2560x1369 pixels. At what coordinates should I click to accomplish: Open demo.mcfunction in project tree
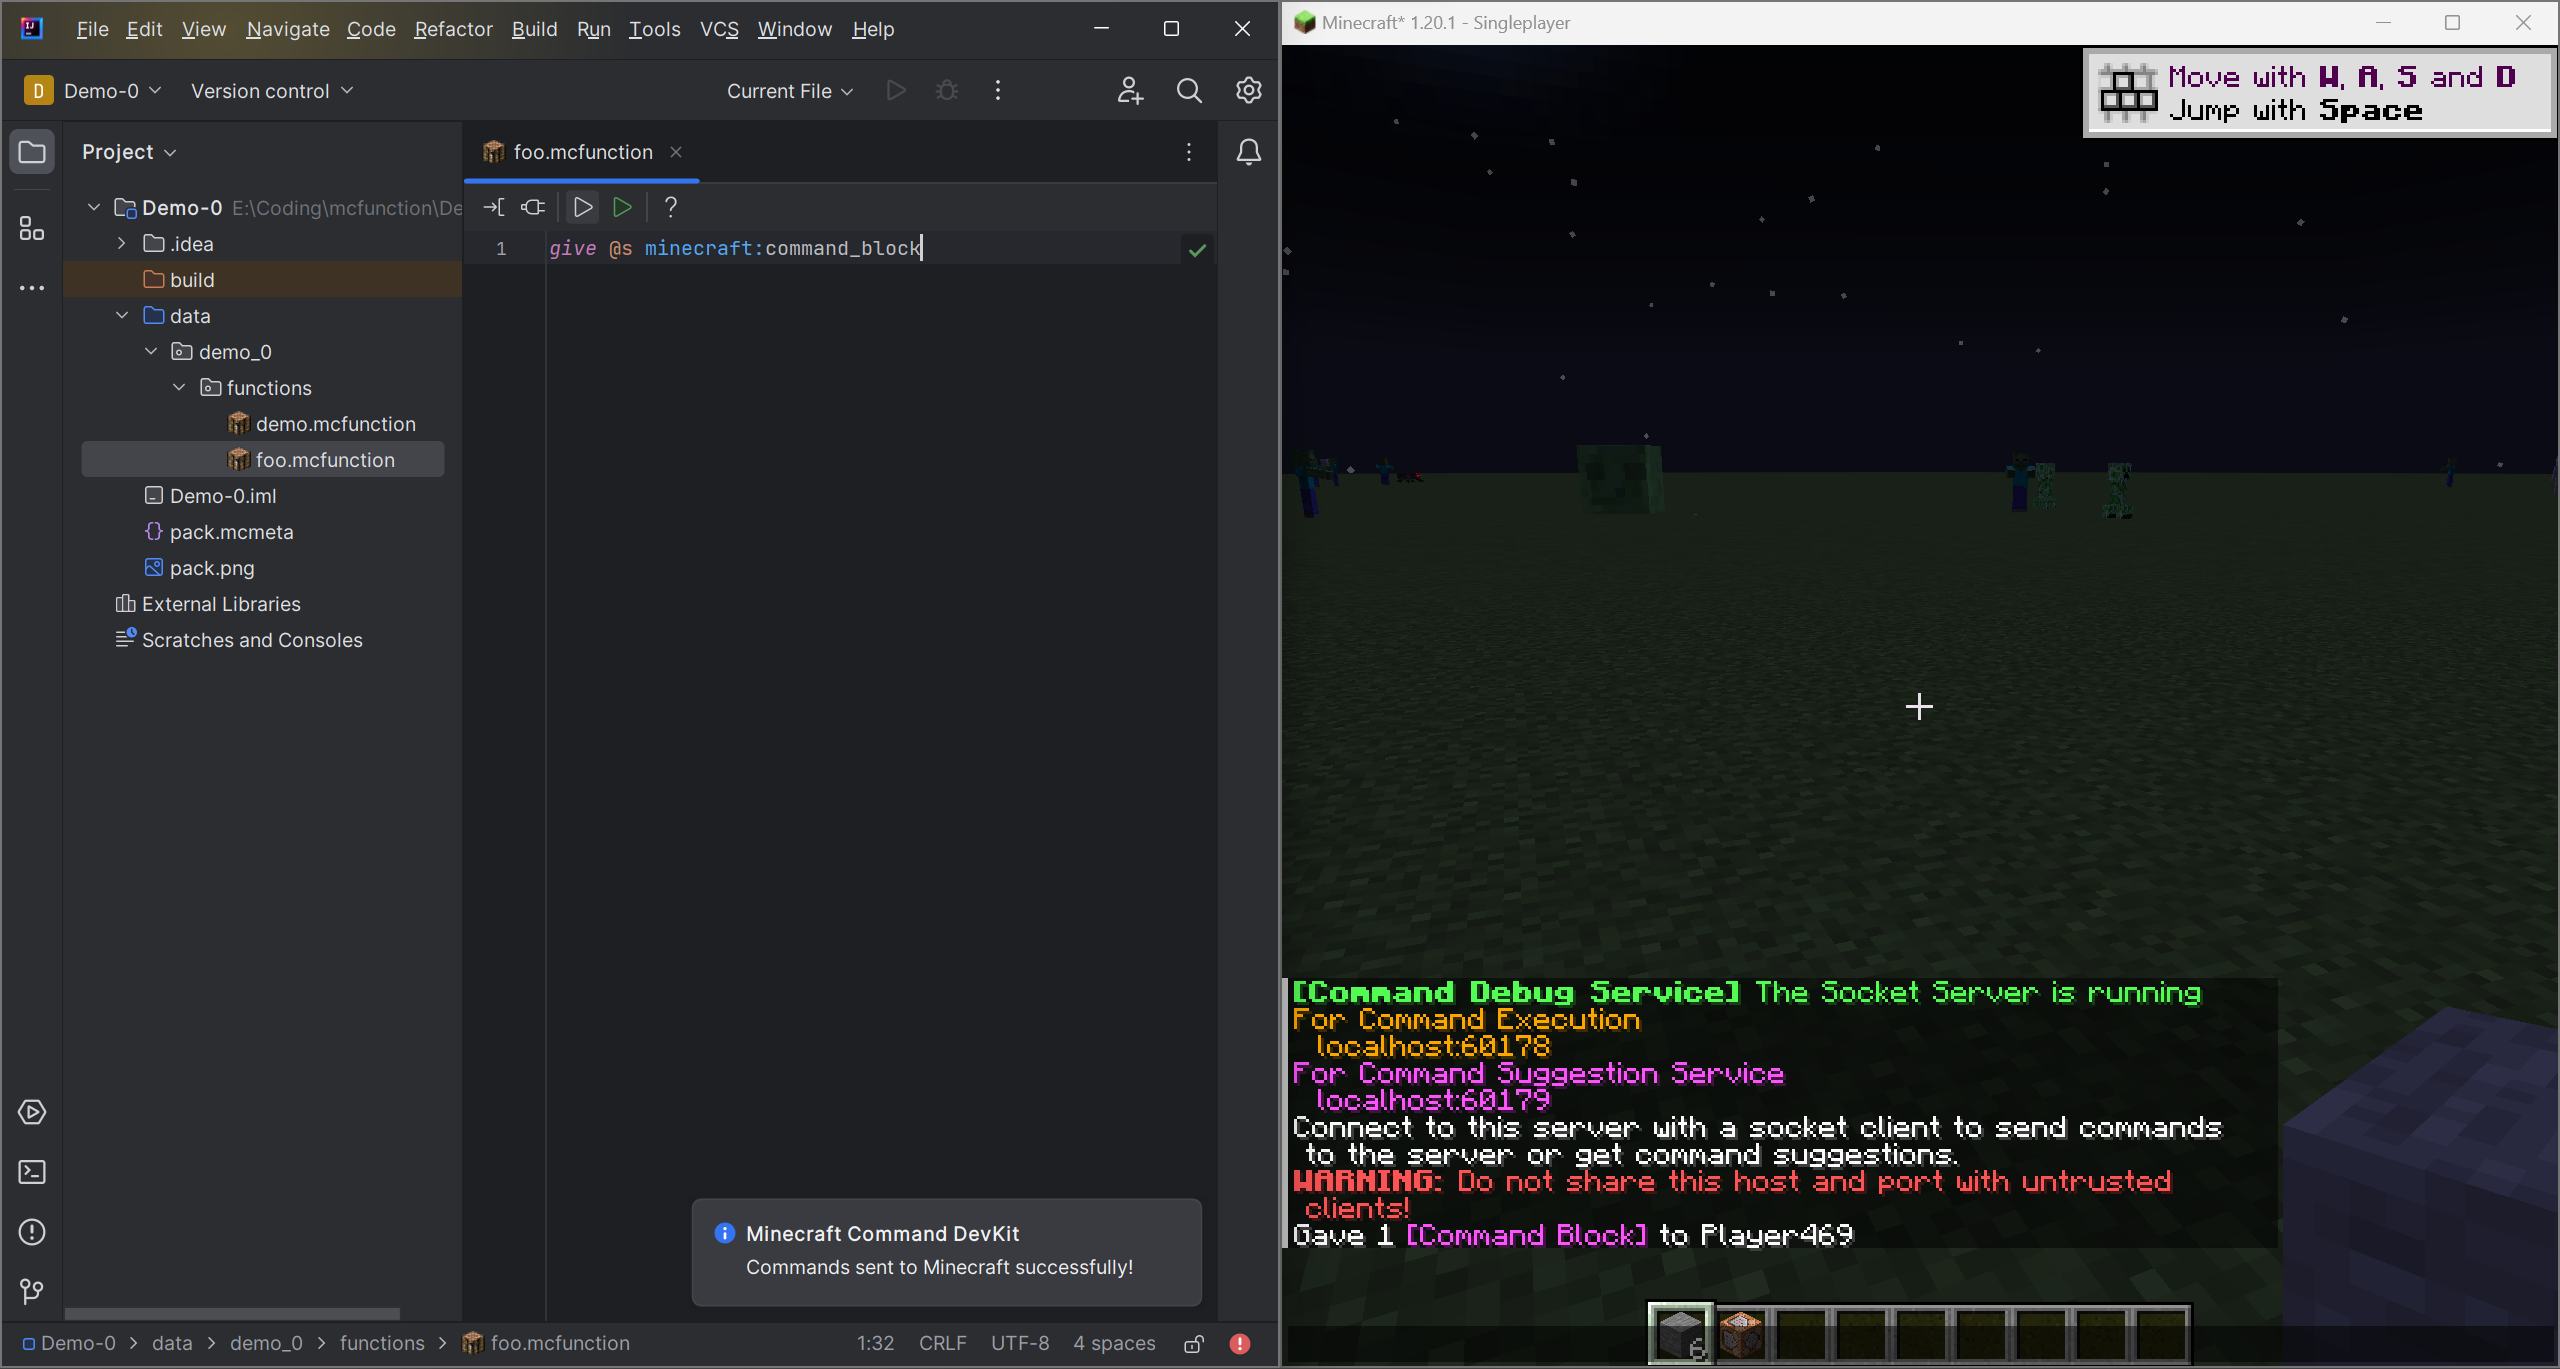(x=335, y=424)
